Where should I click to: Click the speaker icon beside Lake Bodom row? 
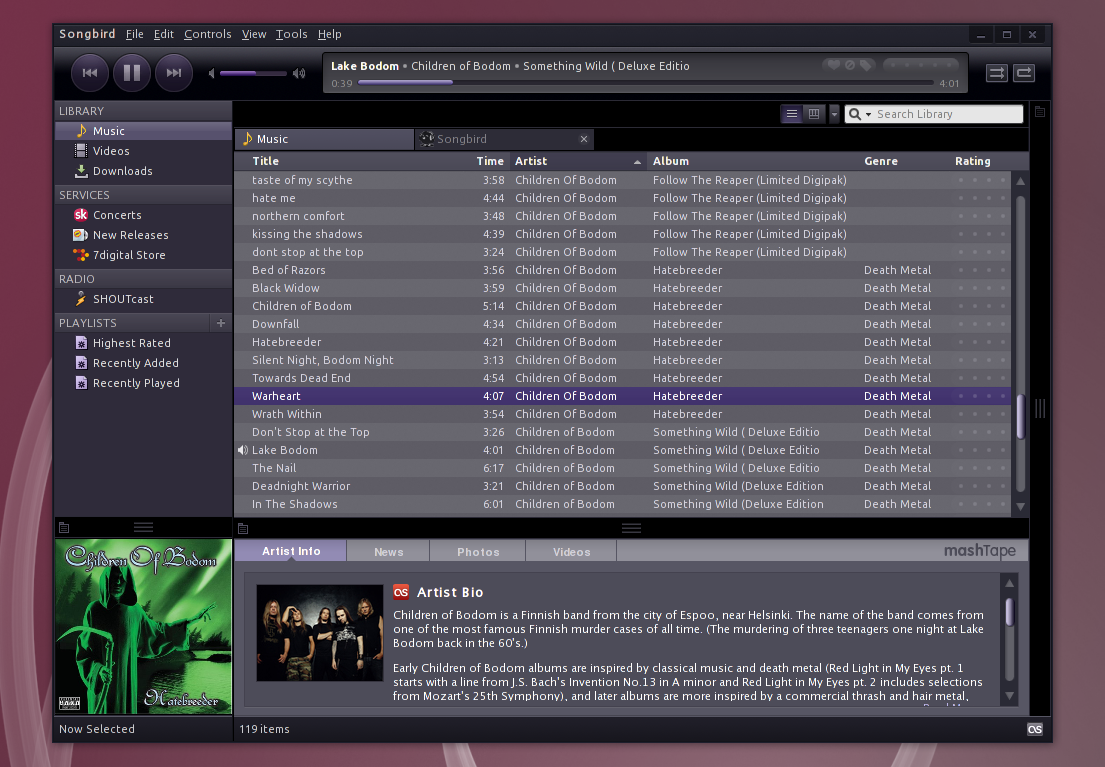click(x=242, y=450)
